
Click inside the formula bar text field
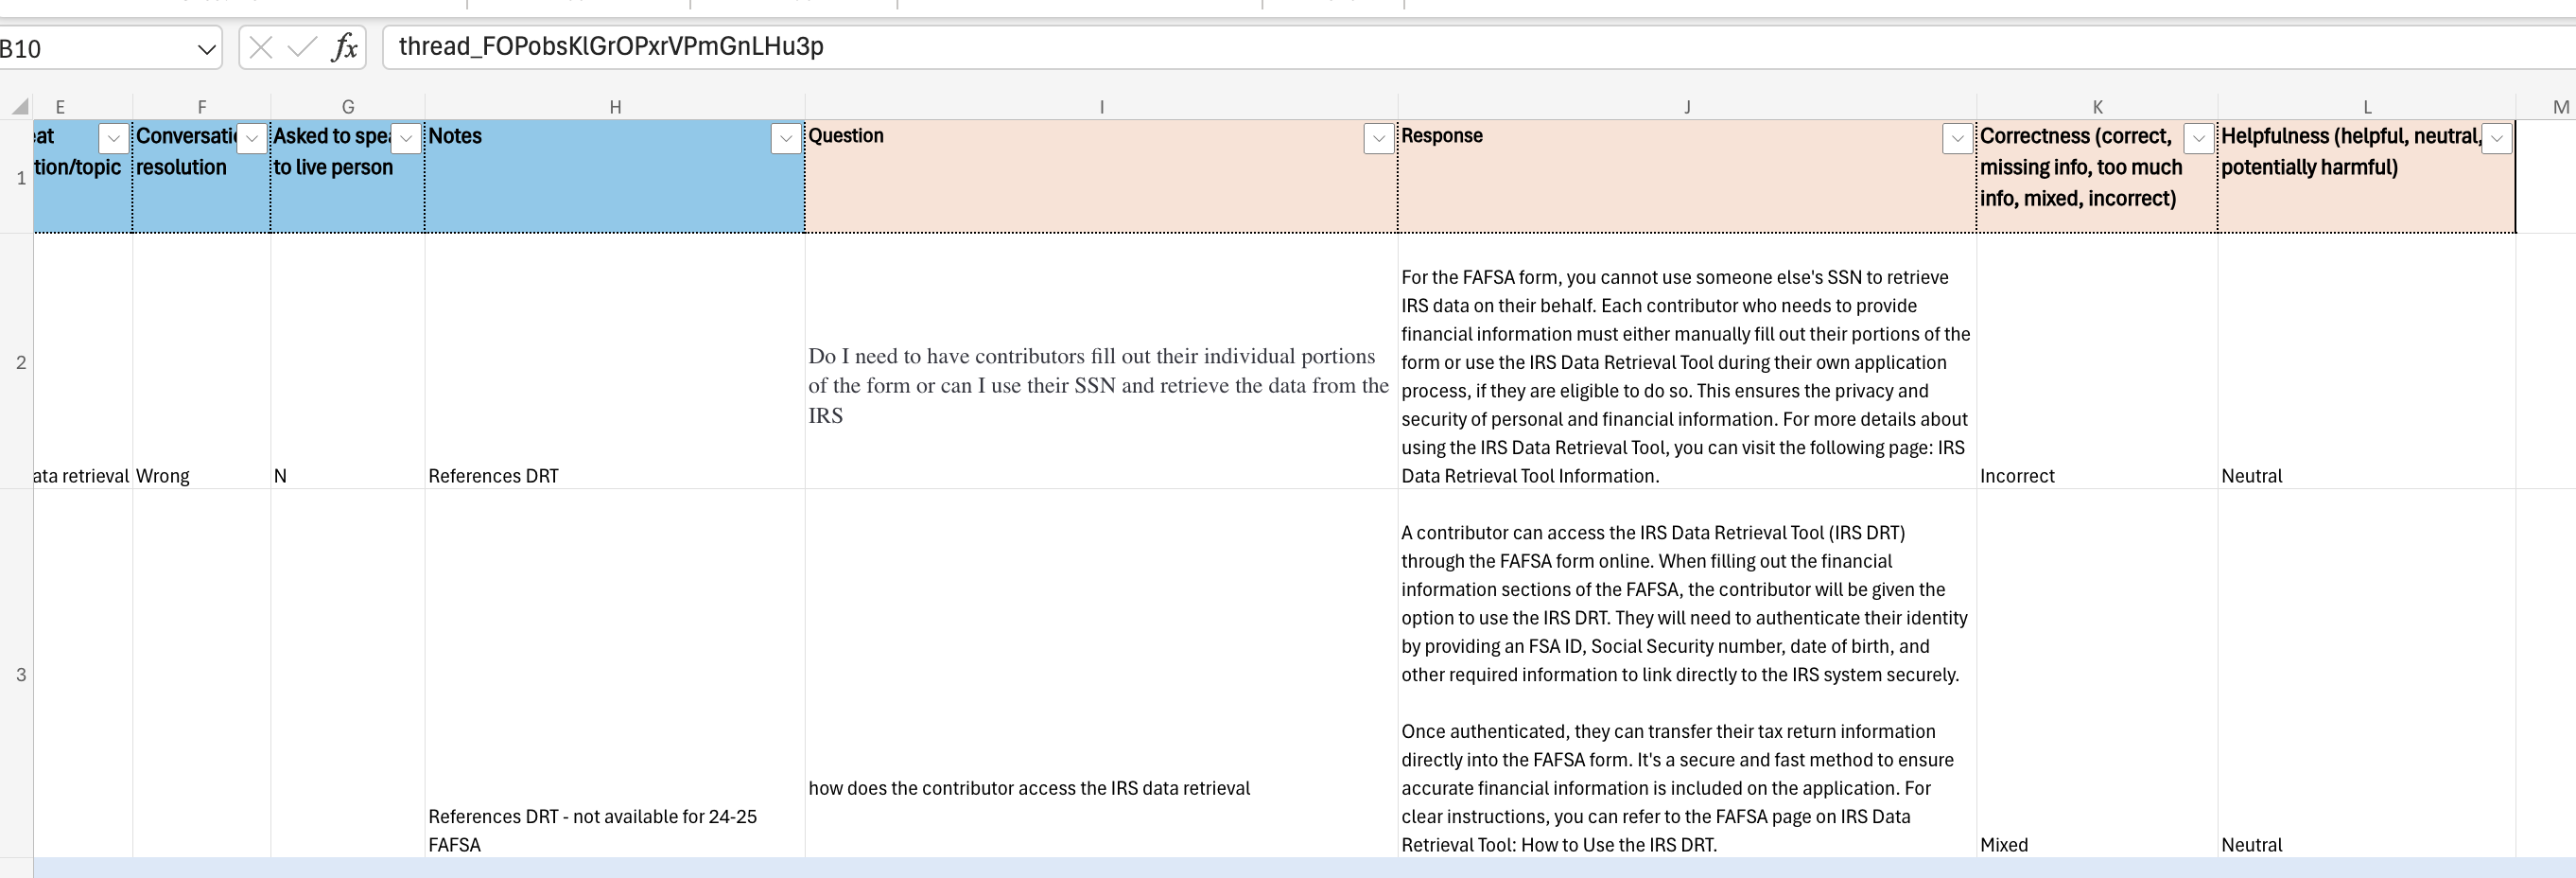click(1400, 47)
